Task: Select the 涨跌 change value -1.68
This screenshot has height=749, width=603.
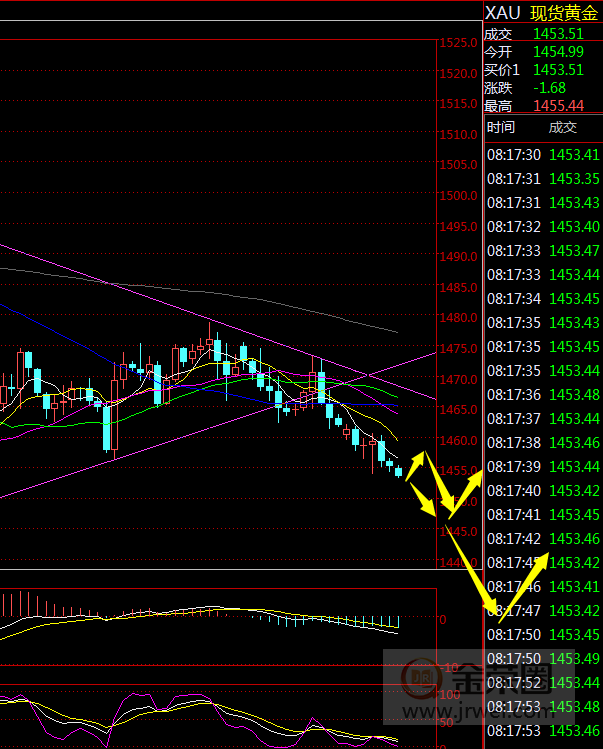Action: click(x=549, y=88)
